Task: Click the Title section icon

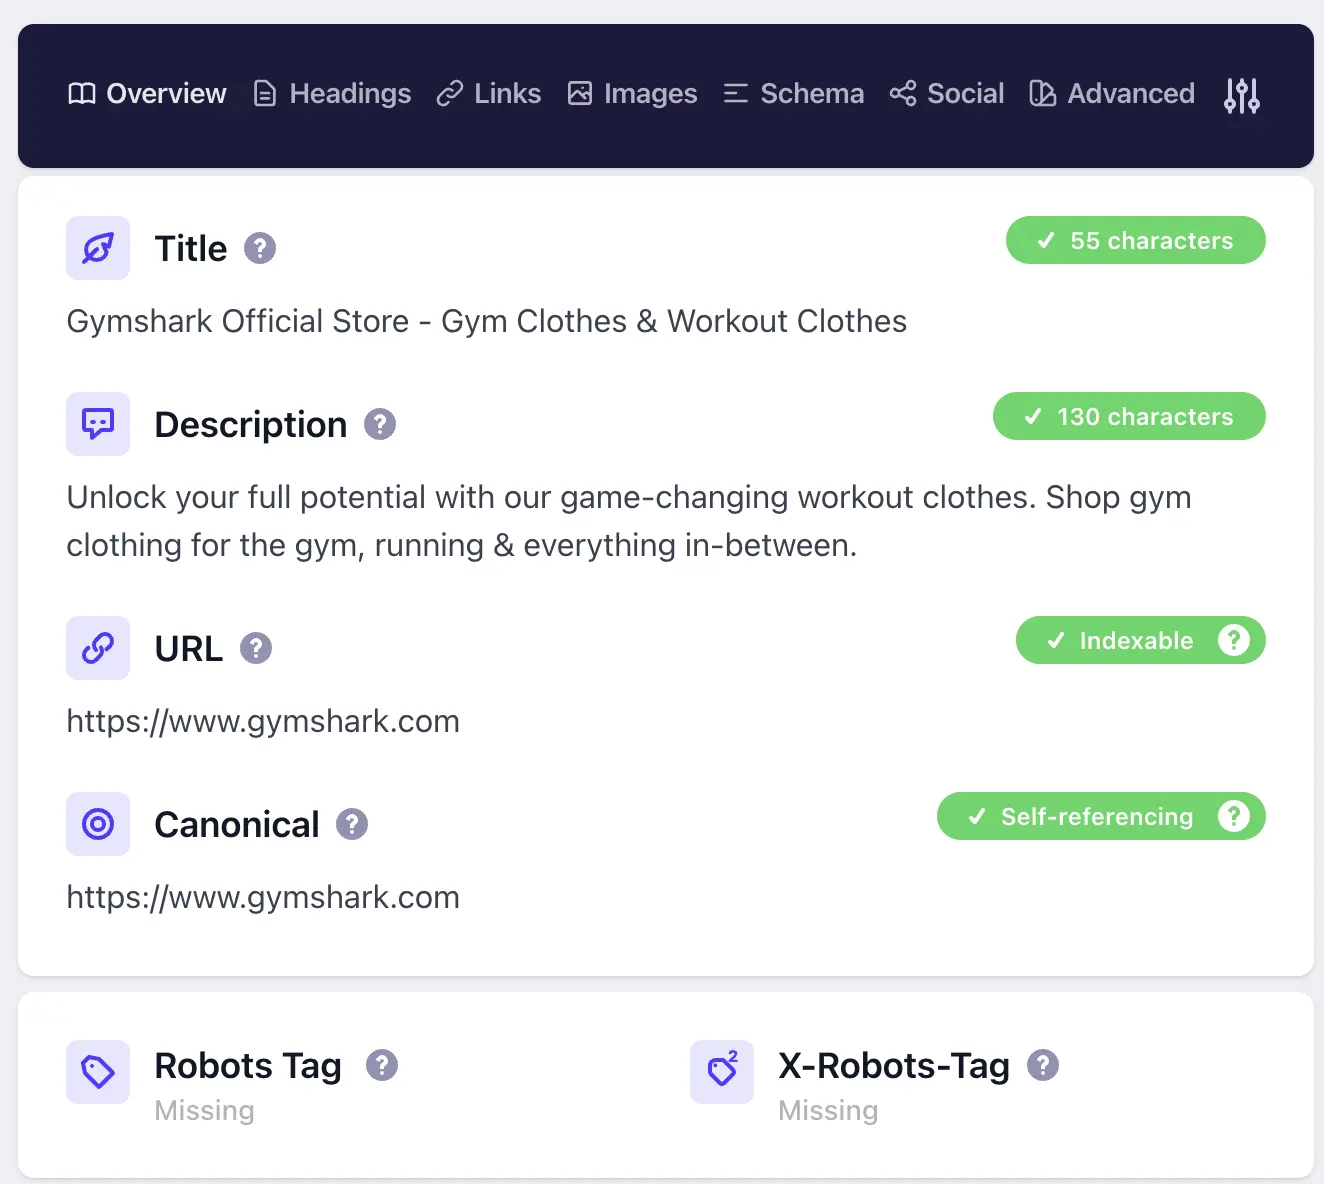Action: pos(98,248)
